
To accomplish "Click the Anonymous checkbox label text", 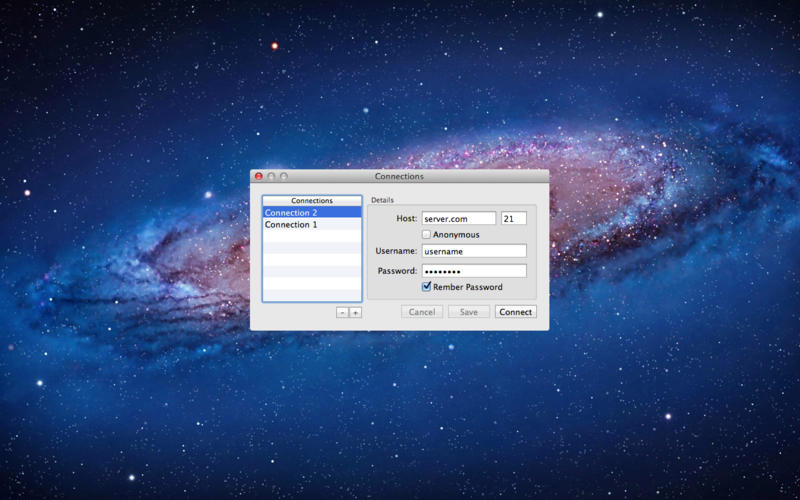I will (456, 235).
